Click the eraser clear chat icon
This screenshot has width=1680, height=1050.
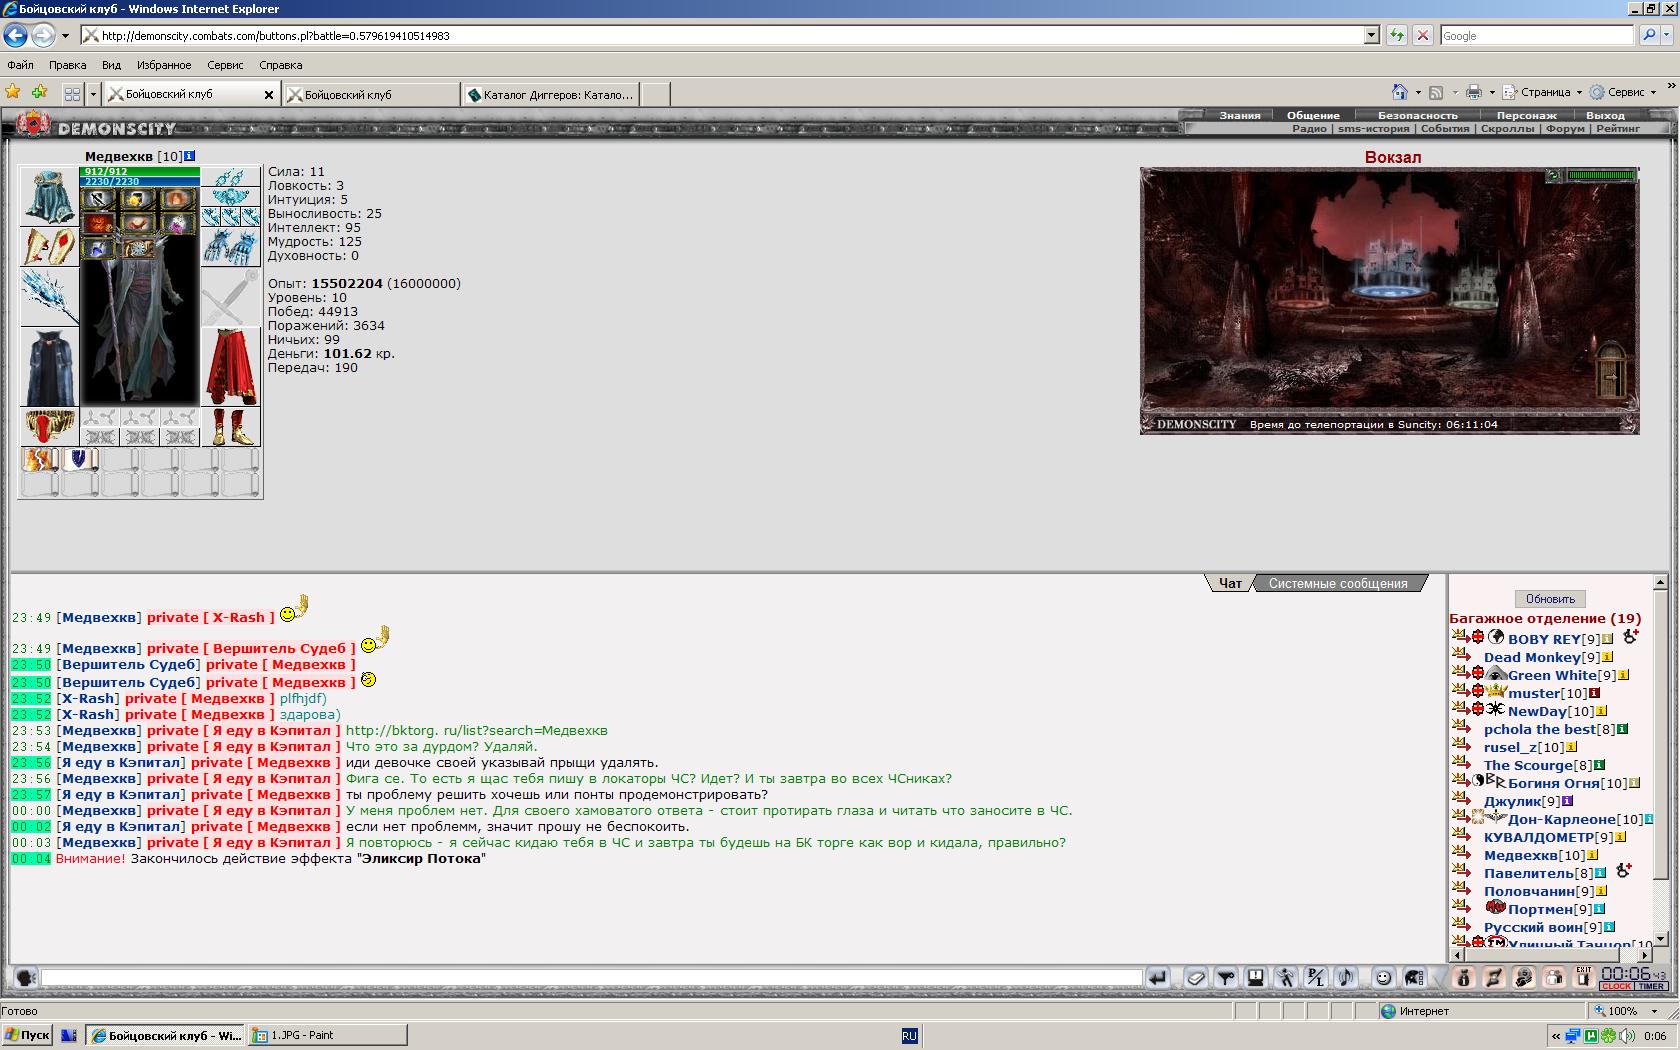(1196, 977)
